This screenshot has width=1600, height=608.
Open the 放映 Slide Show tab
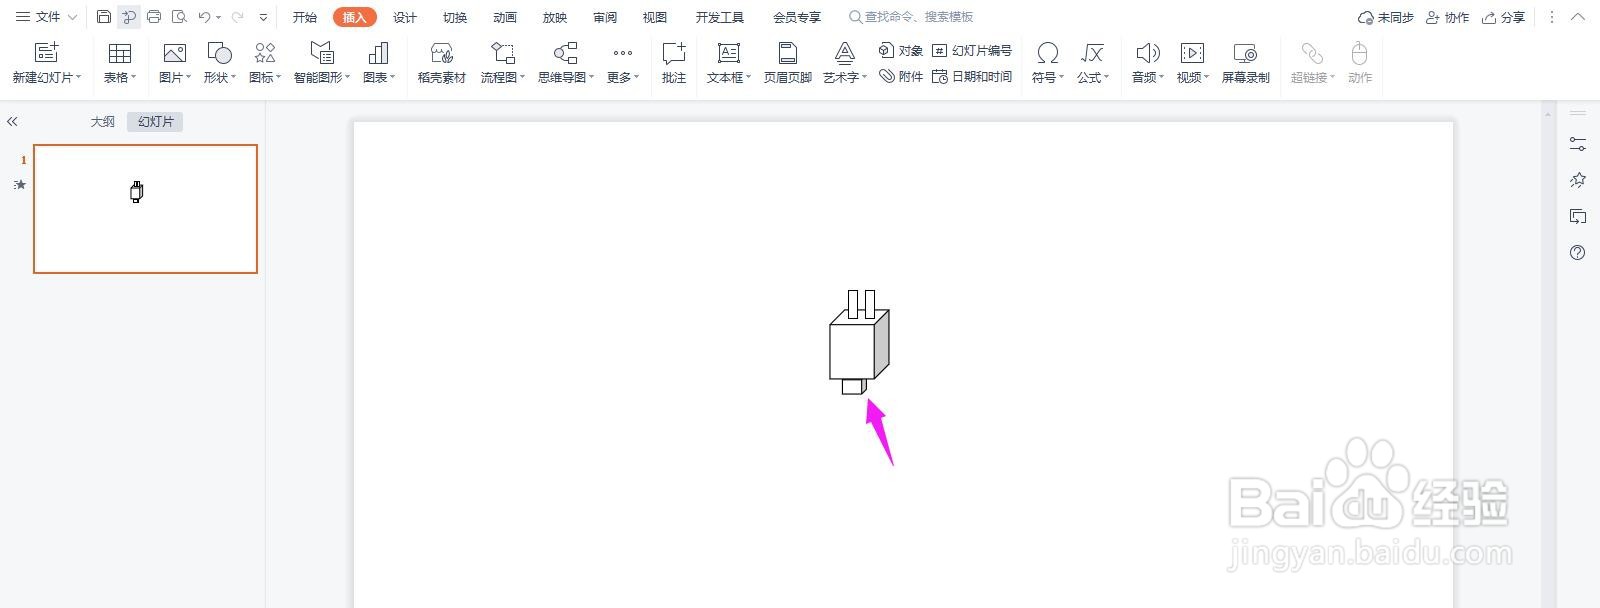click(555, 17)
